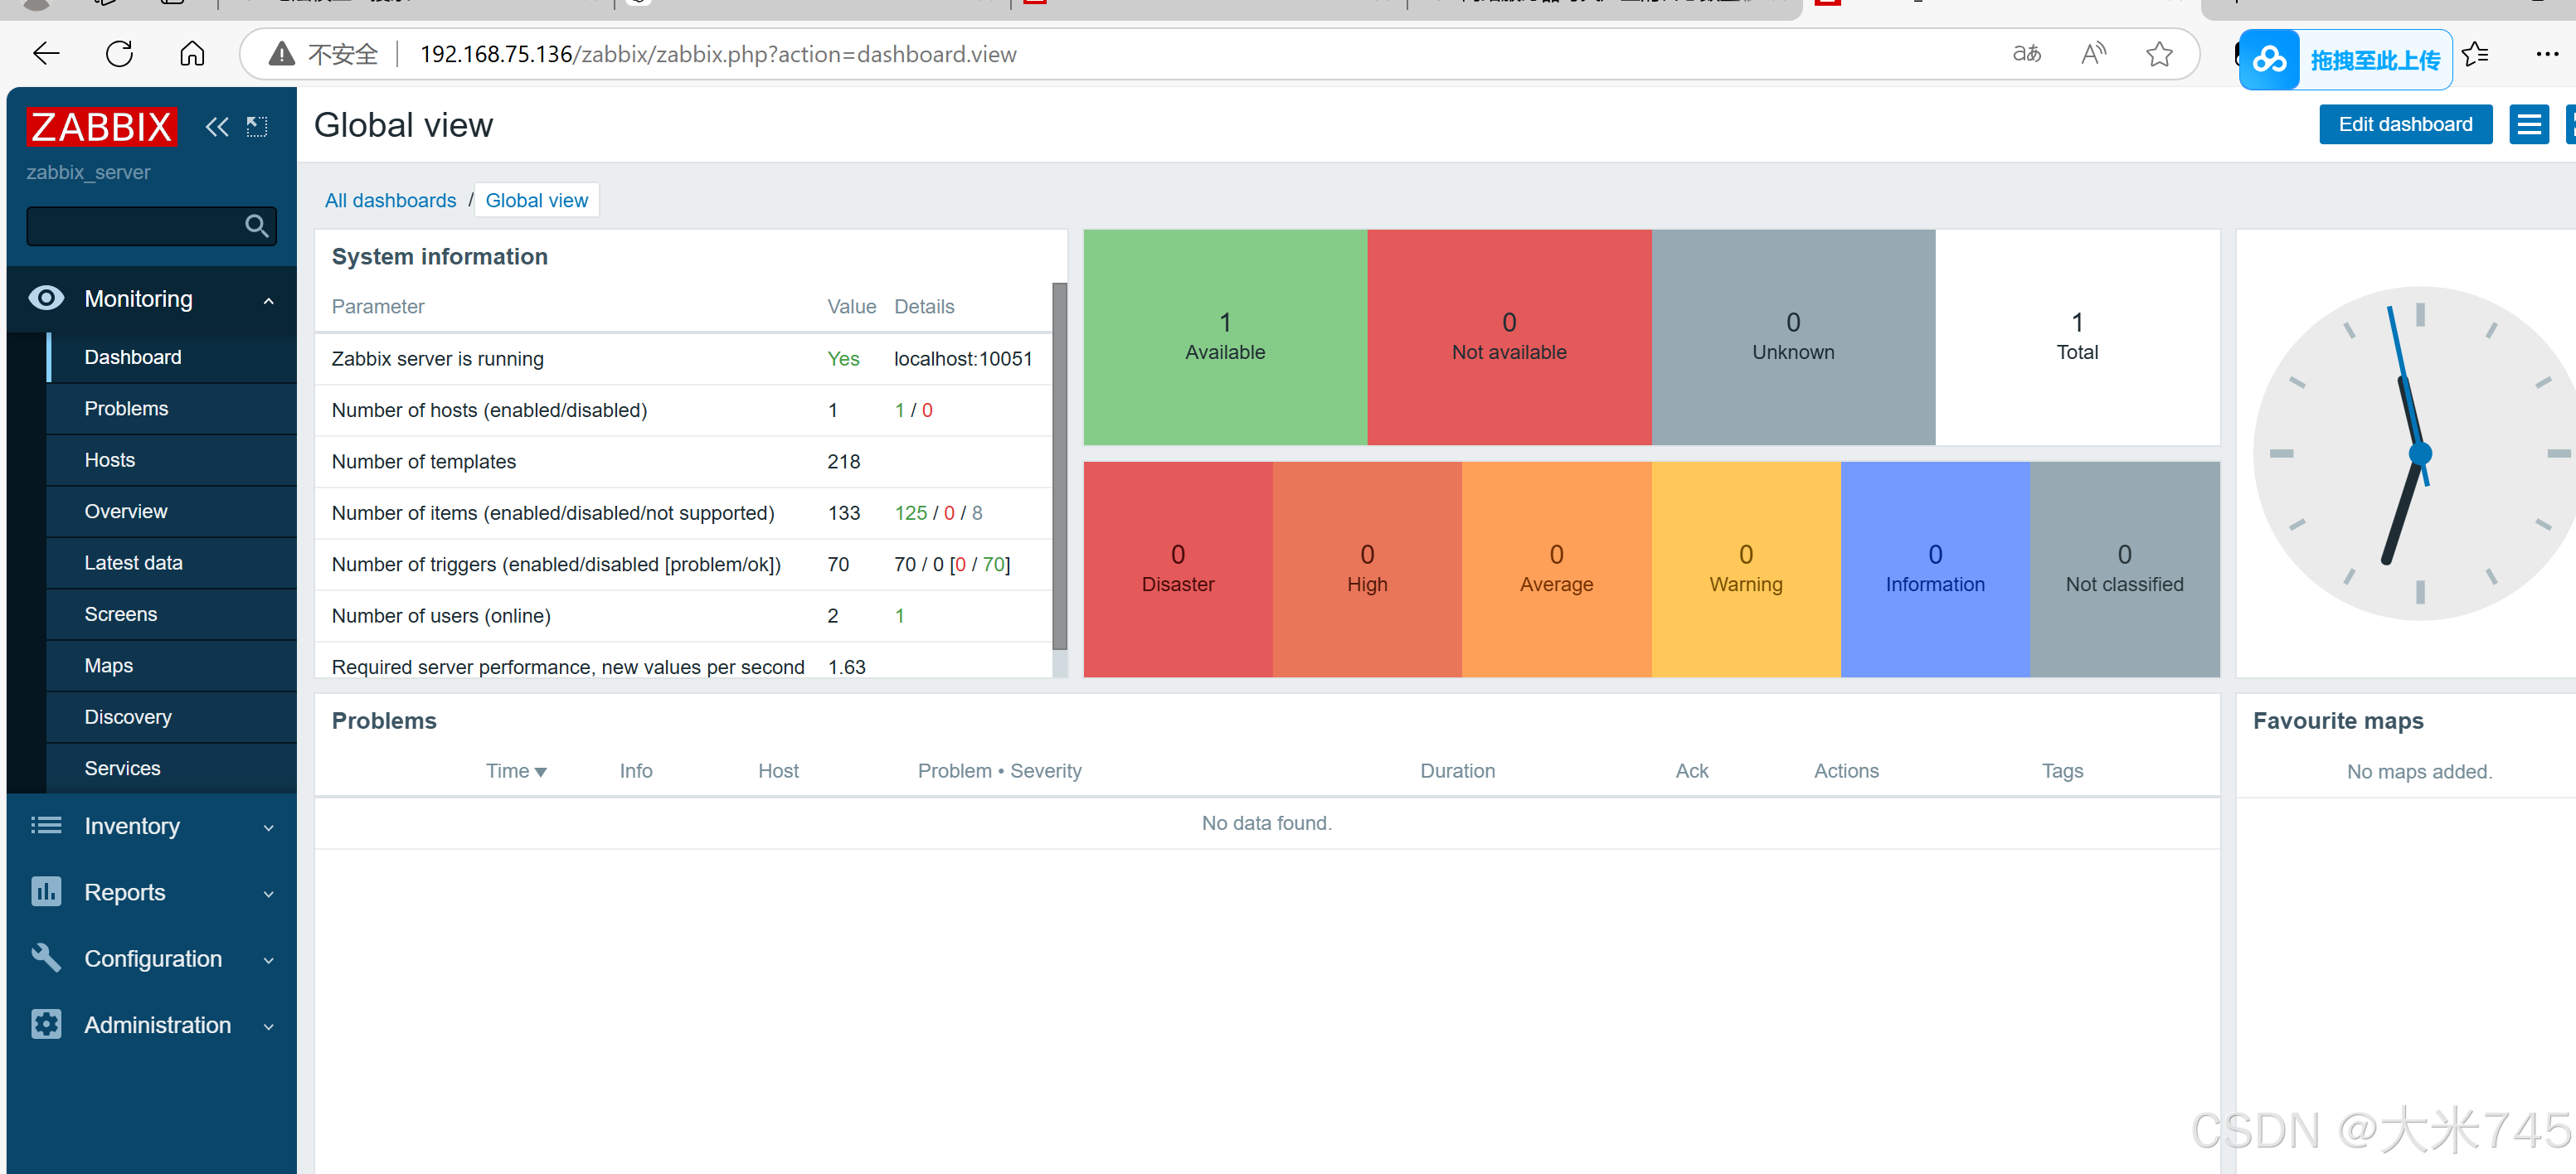2576x1174 pixels.
Task: Open the All dashboards link
Action: click(390, 201)
